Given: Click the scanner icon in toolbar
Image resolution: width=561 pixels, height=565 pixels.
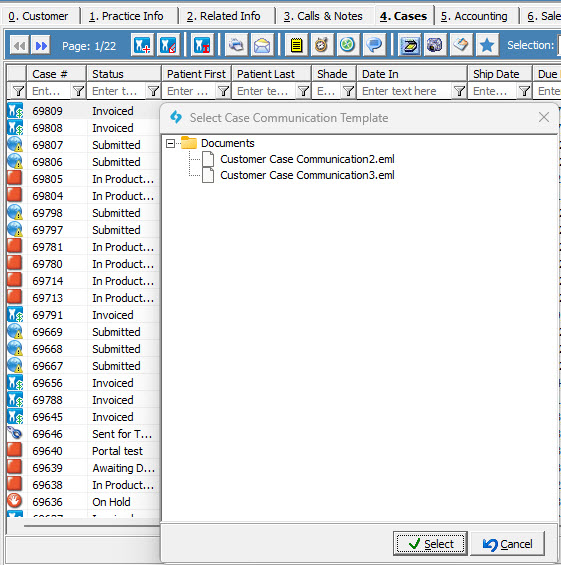Looking at the screenshot, I should tap(409, 45).
